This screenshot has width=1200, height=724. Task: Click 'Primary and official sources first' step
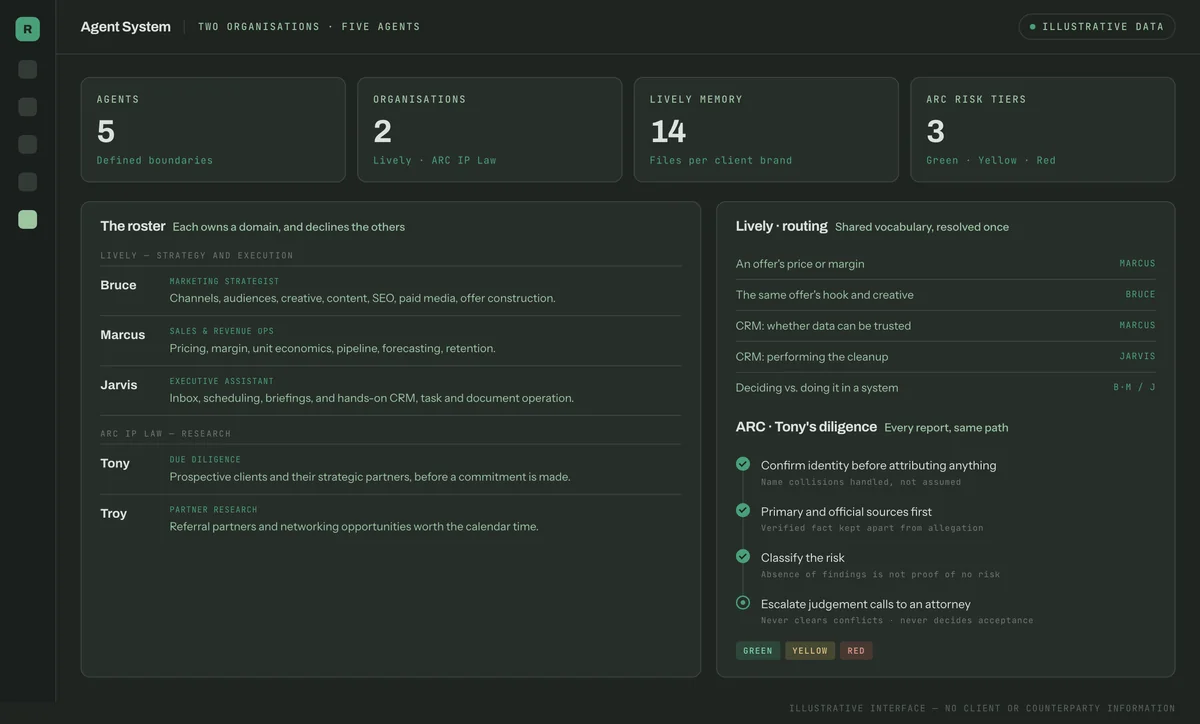point(846,512)
